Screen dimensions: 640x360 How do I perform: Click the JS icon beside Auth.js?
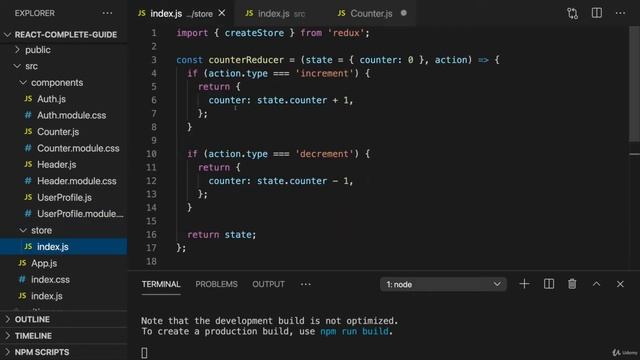tap(28, 99)
